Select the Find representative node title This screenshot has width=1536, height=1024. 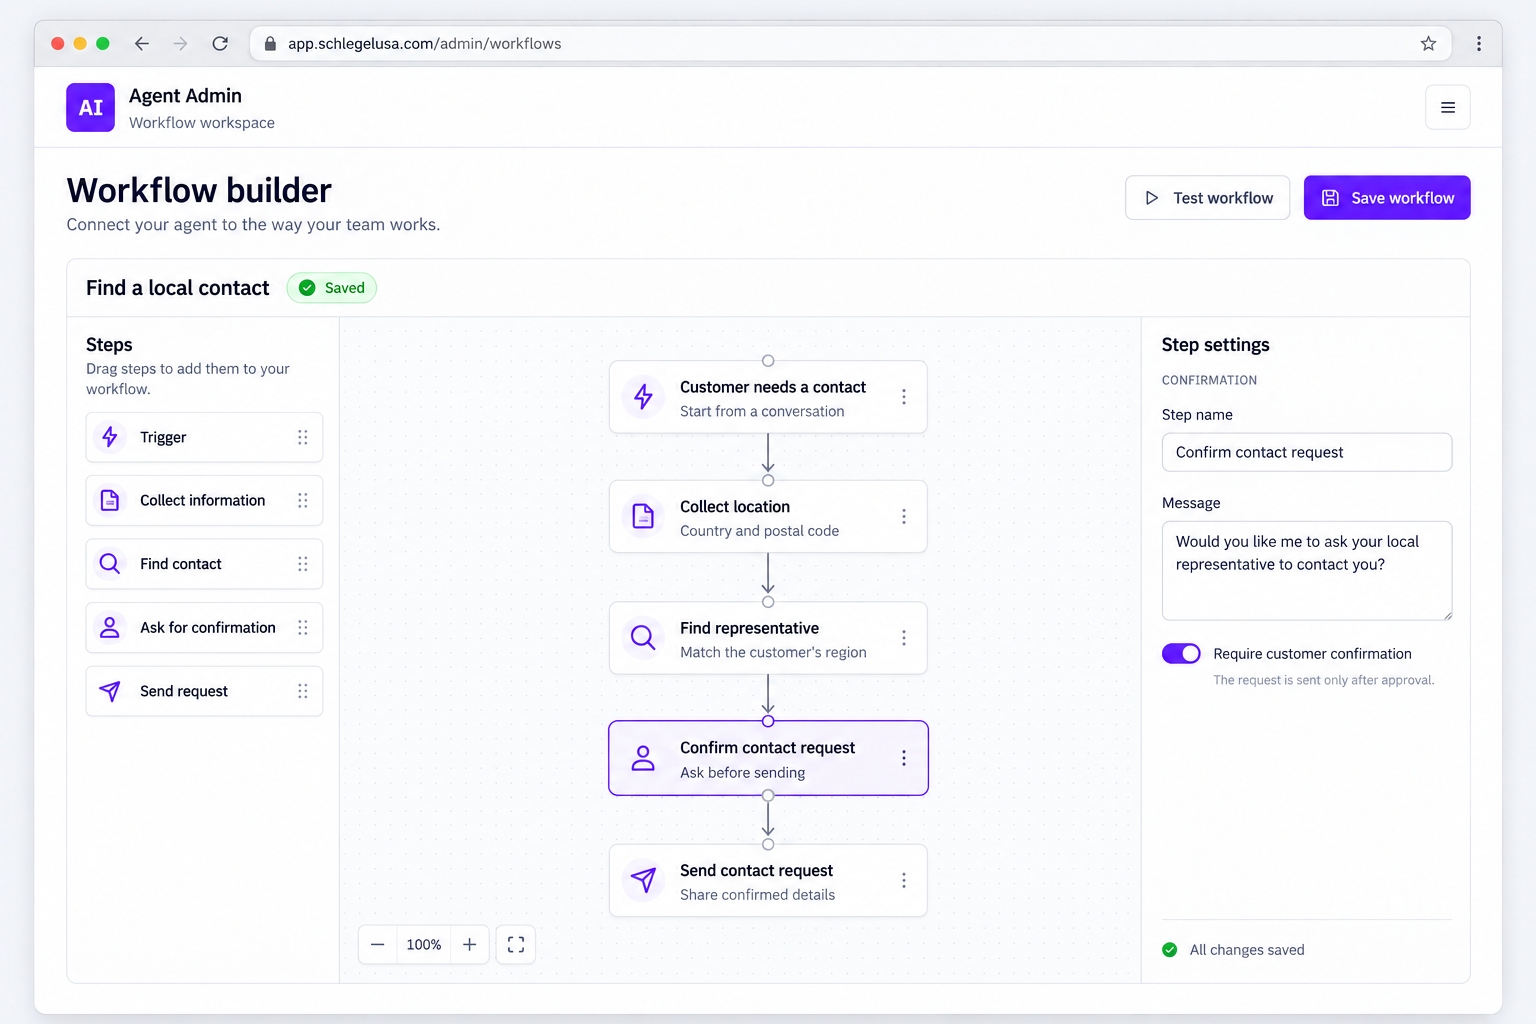coord(749,628)
